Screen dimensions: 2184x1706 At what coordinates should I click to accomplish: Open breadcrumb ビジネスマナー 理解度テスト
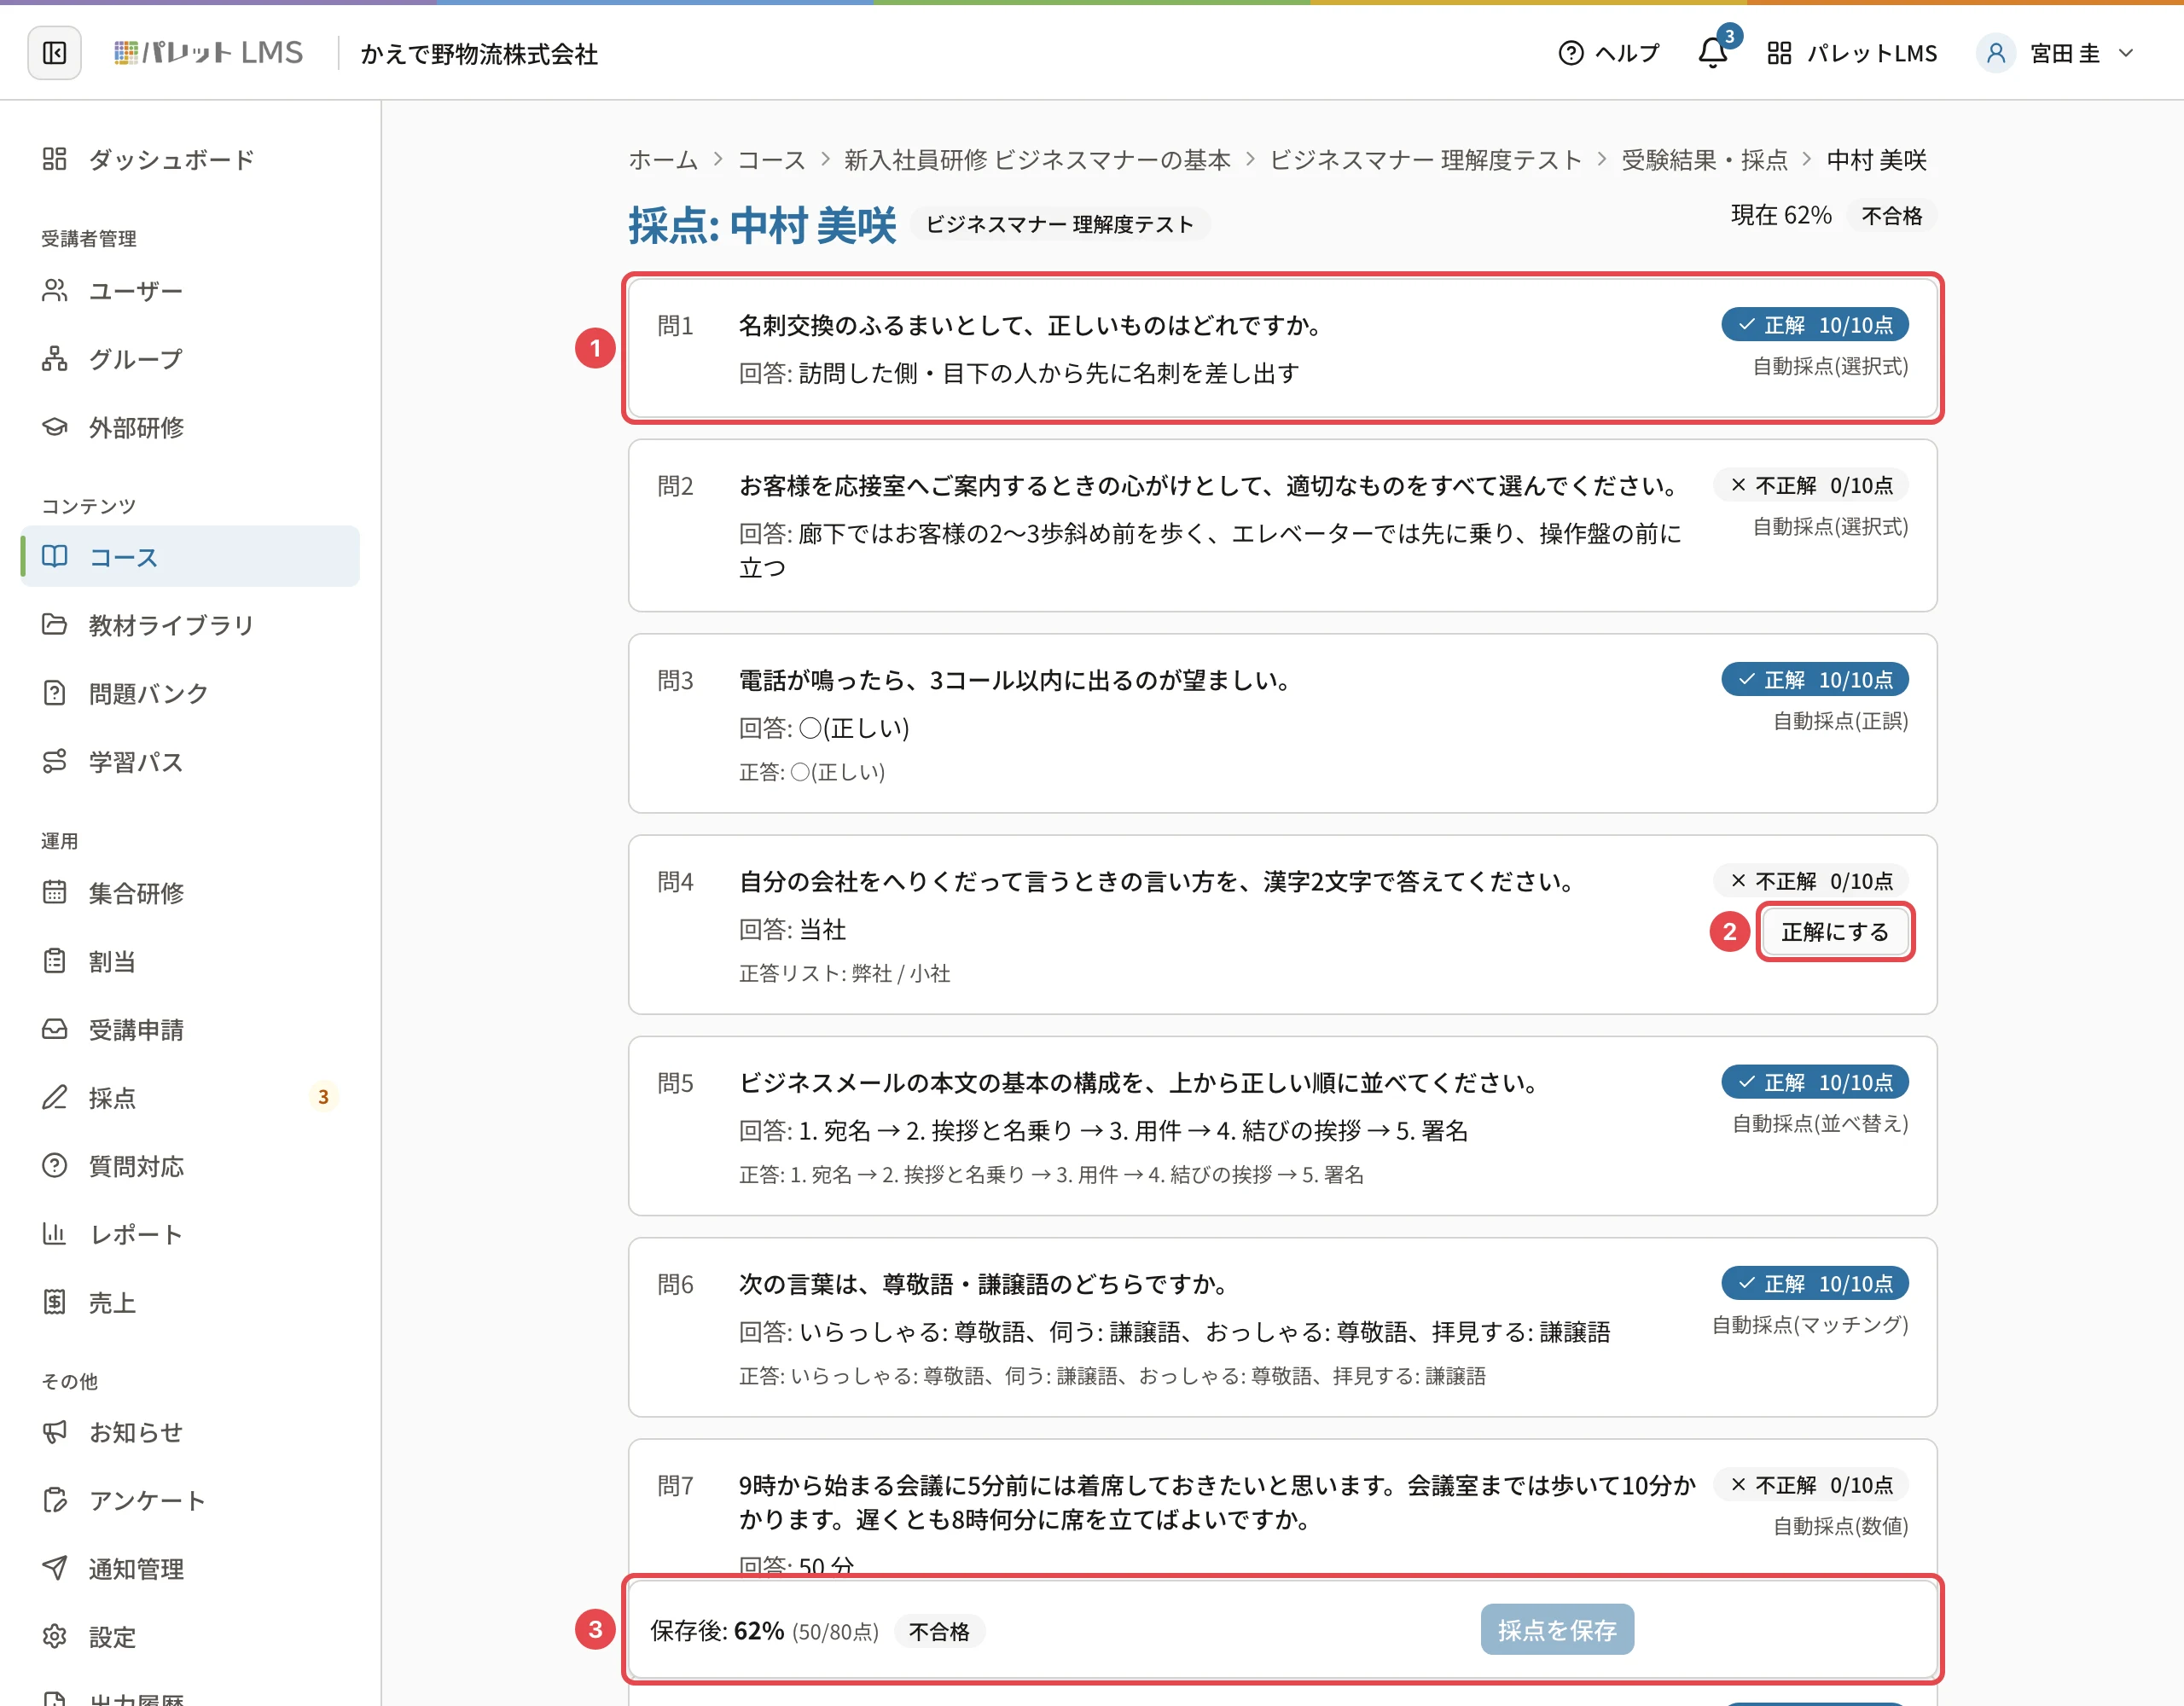[x=1425, y=160]
